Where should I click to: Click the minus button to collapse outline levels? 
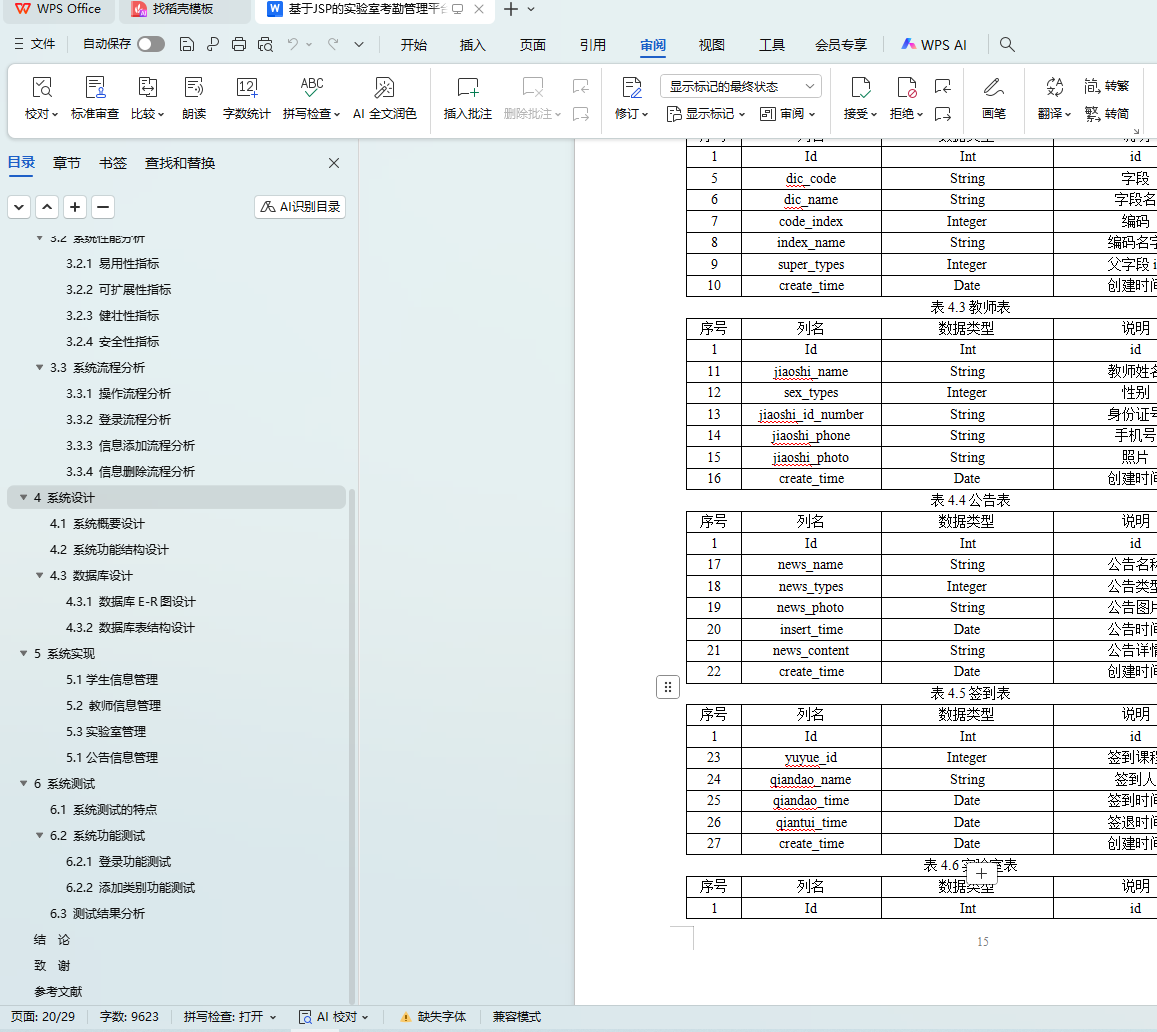(103, 207)
